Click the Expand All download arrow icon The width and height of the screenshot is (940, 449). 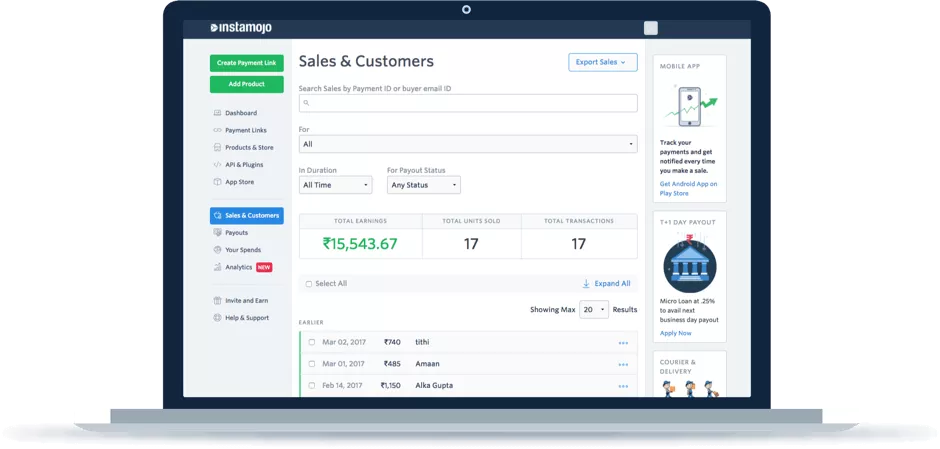click(586, 284)
